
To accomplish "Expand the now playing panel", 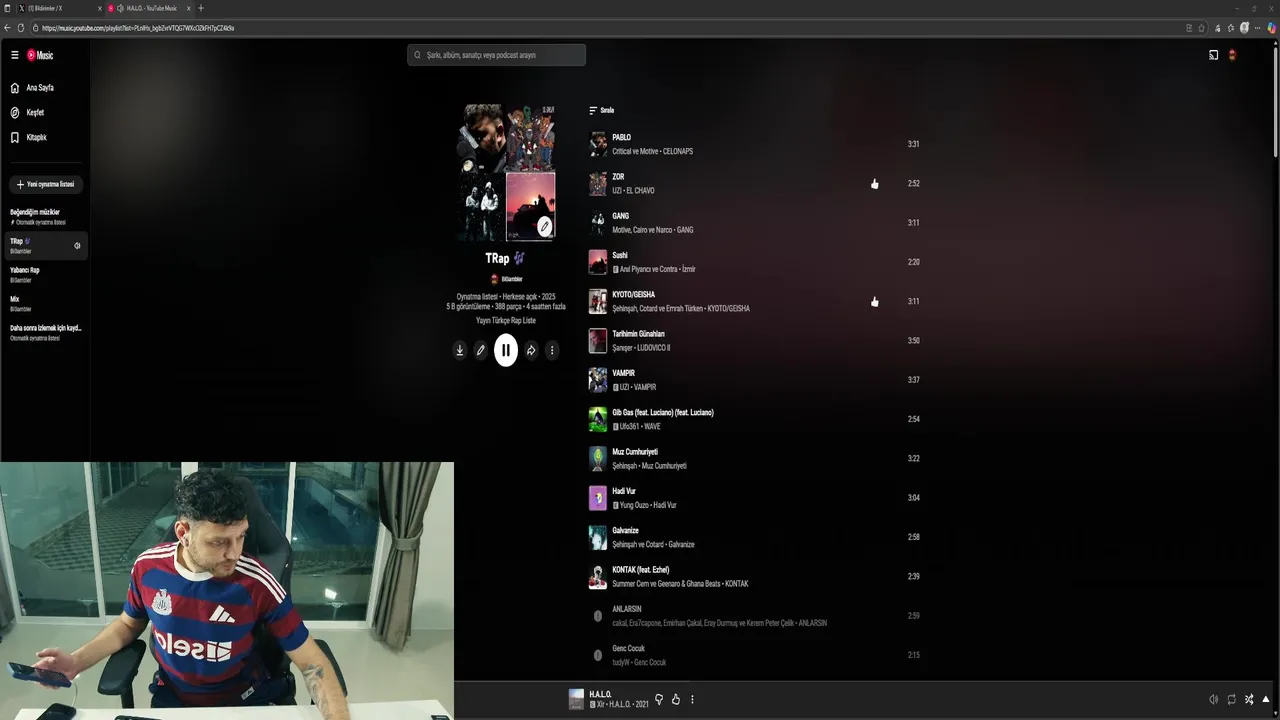I will 1266,699.
